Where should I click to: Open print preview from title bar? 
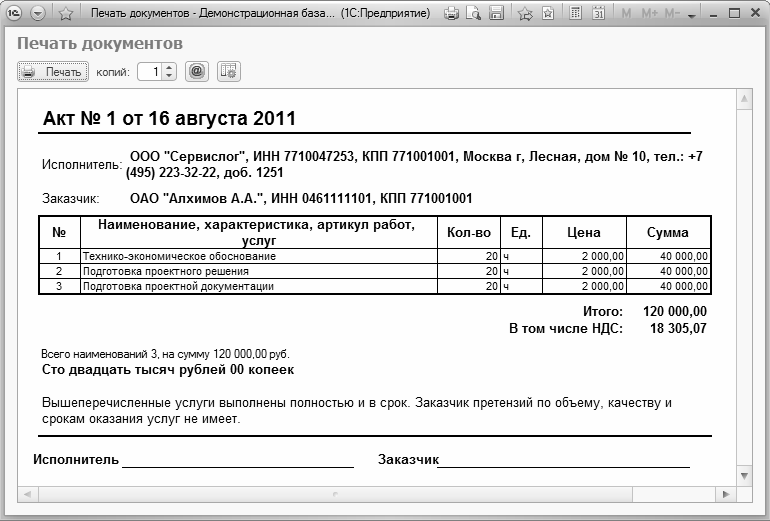(472, 14)
